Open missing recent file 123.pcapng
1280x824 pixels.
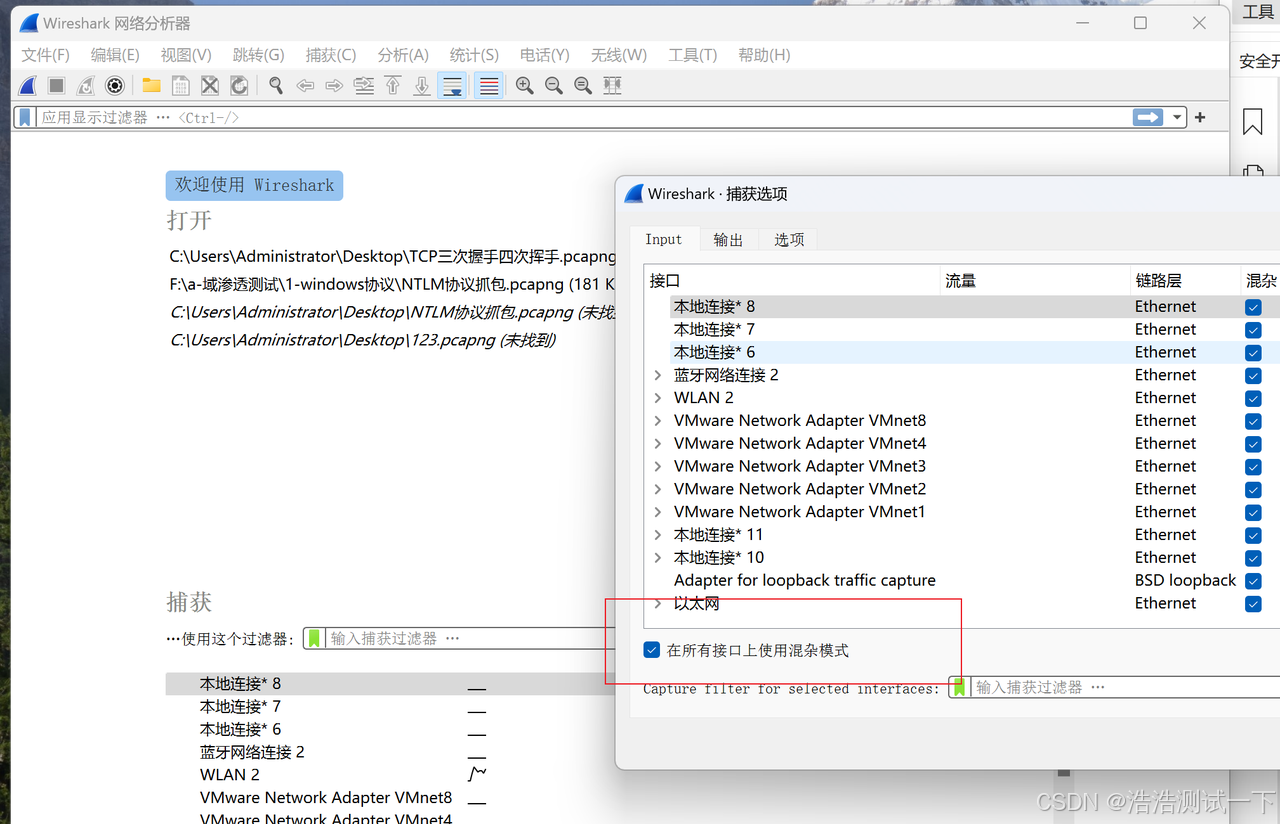(363, 341)
